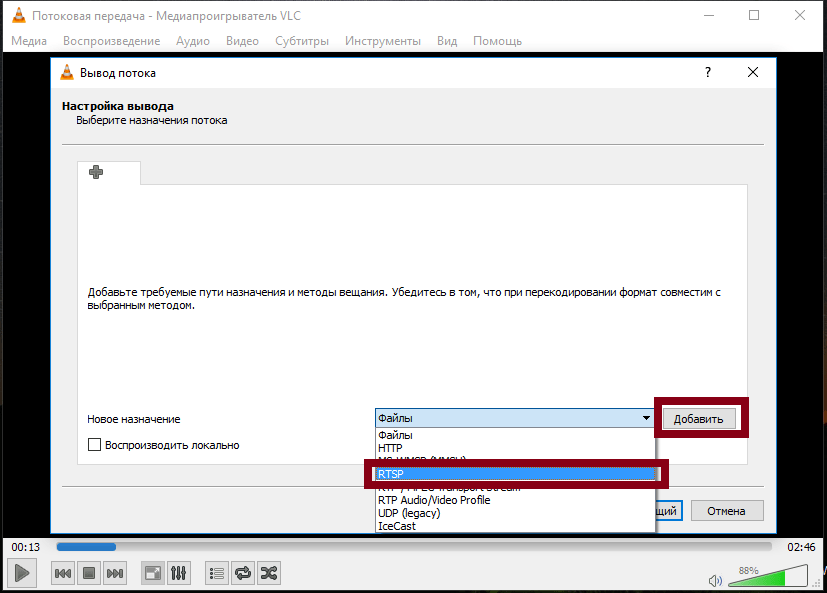Toggle loop repeat icon
827x593 pixels.
[x=243, y=573]
